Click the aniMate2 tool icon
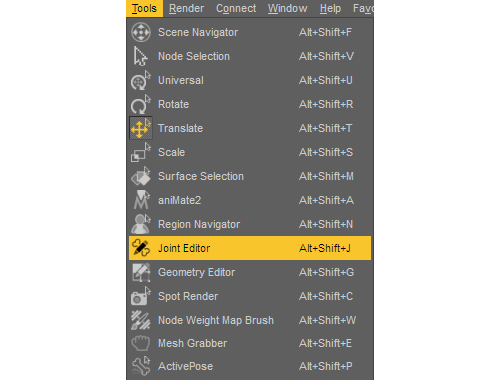 tap(141, 200)
